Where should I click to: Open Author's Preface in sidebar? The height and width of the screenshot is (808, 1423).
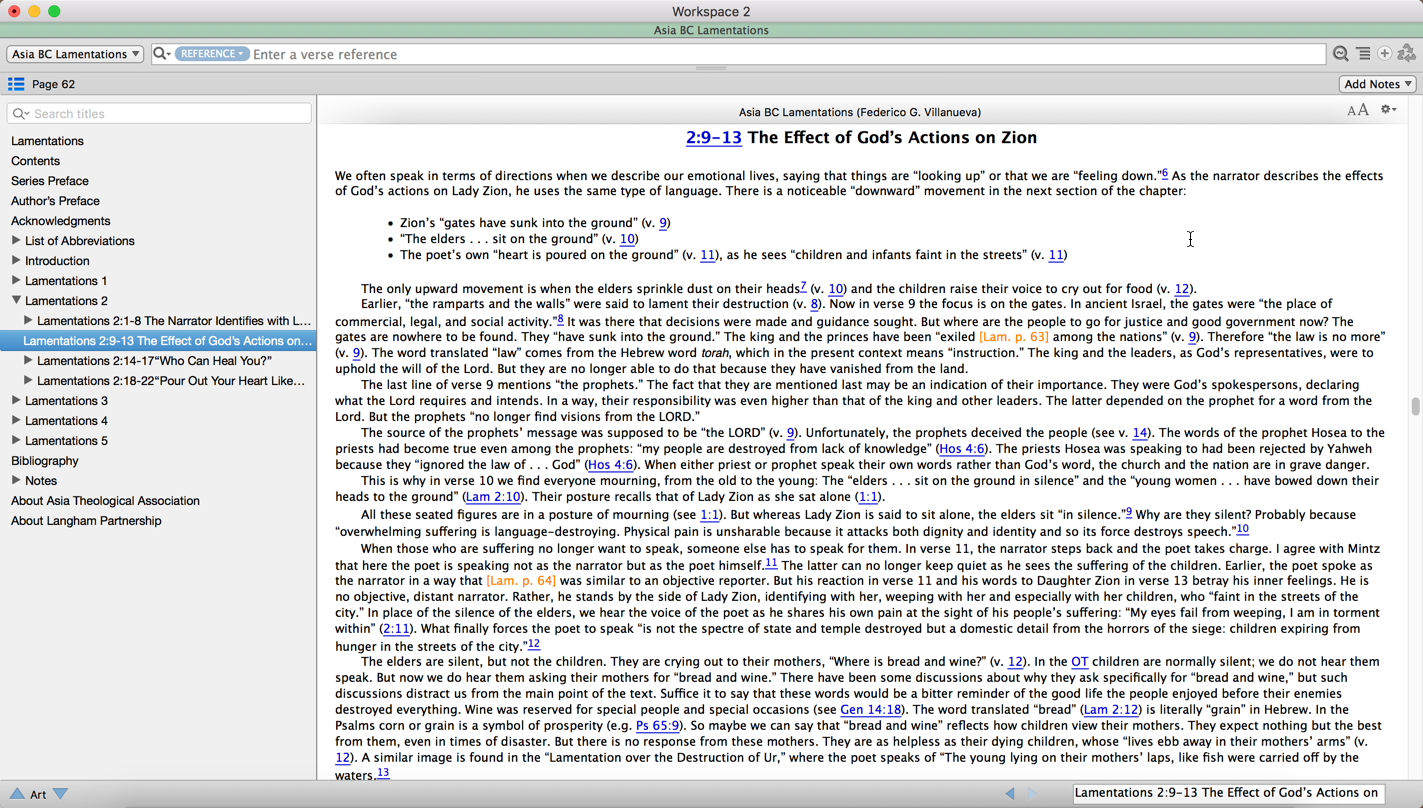55,201
